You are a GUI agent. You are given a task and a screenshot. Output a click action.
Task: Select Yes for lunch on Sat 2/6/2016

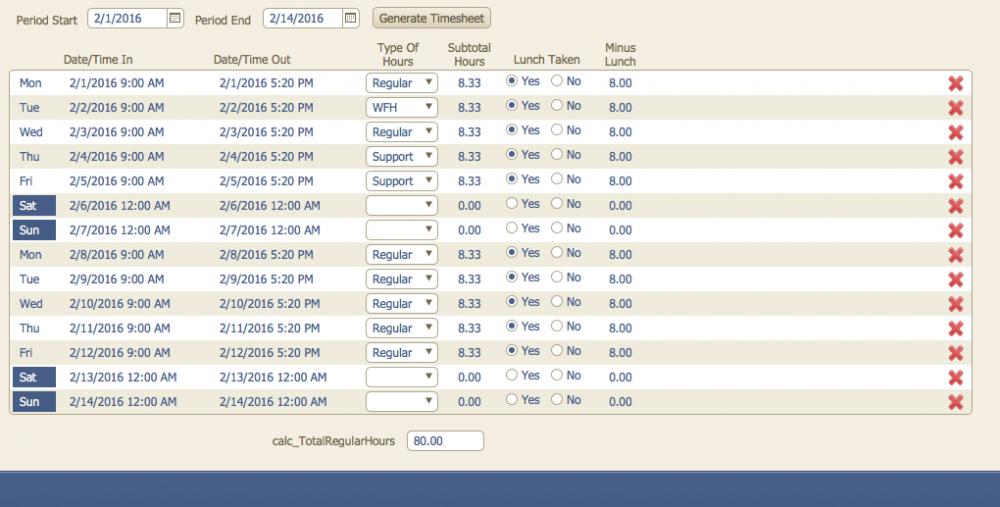tap(513, 204)
